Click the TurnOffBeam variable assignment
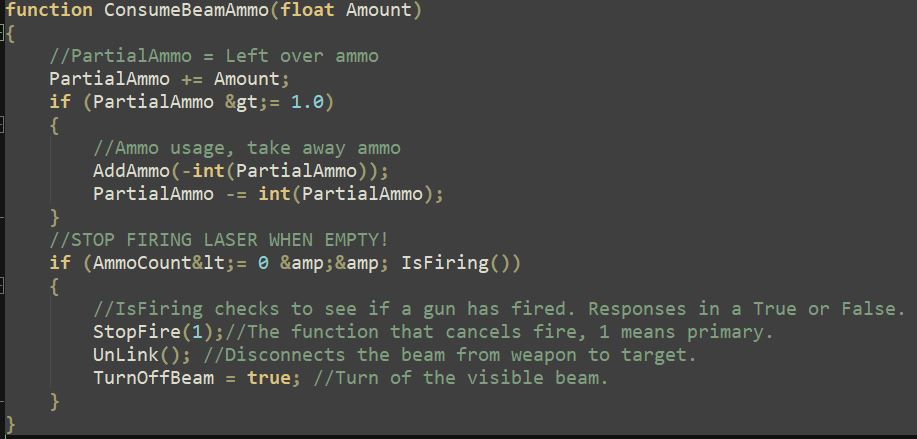The height and width of the screenshot is (439, 917). click(x=153, y=378)
